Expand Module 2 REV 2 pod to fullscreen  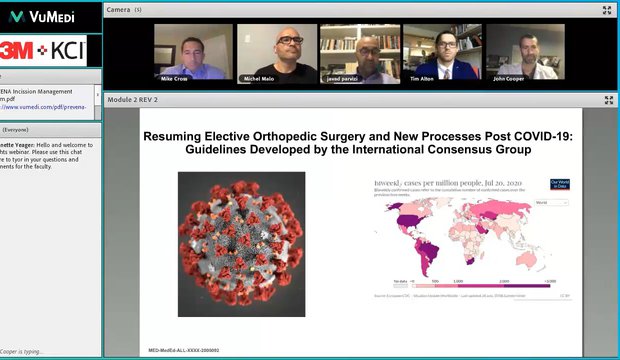tap(609, 100)
